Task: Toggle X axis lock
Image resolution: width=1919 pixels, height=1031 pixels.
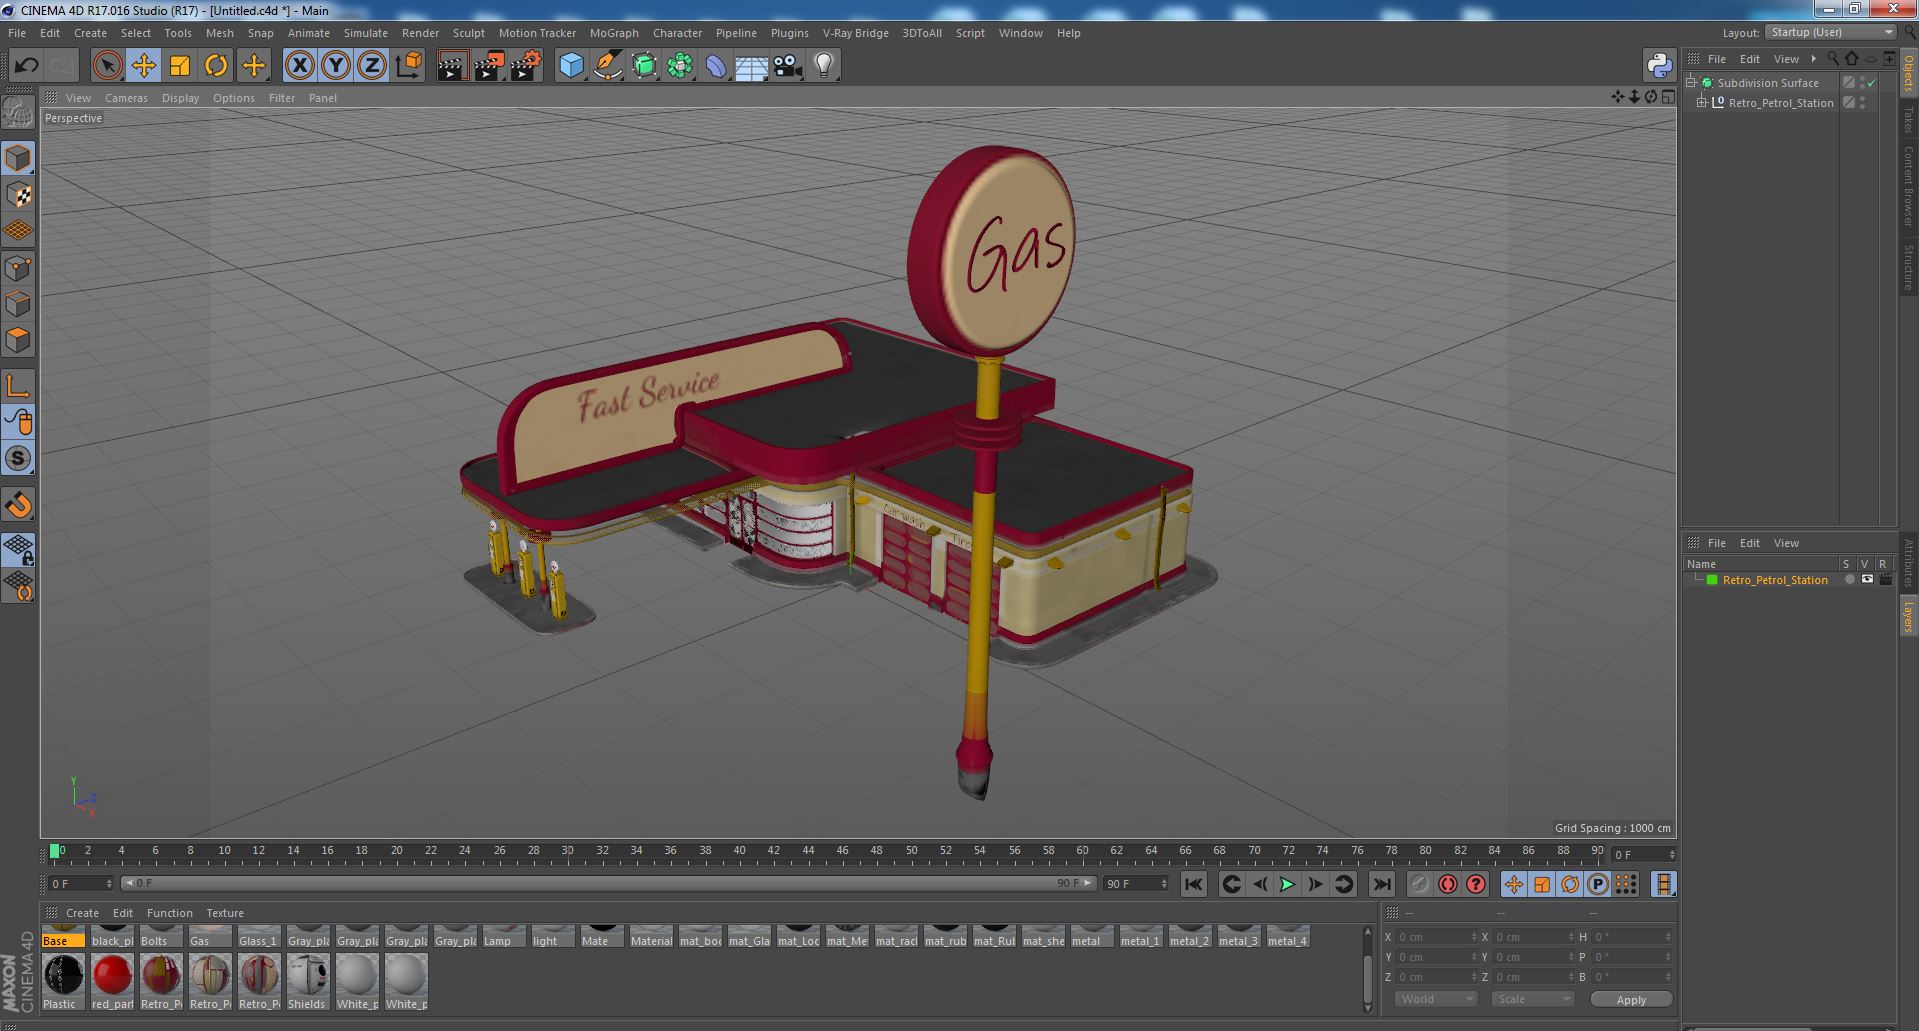Action: pyautogui.click(x=299, y=66)
